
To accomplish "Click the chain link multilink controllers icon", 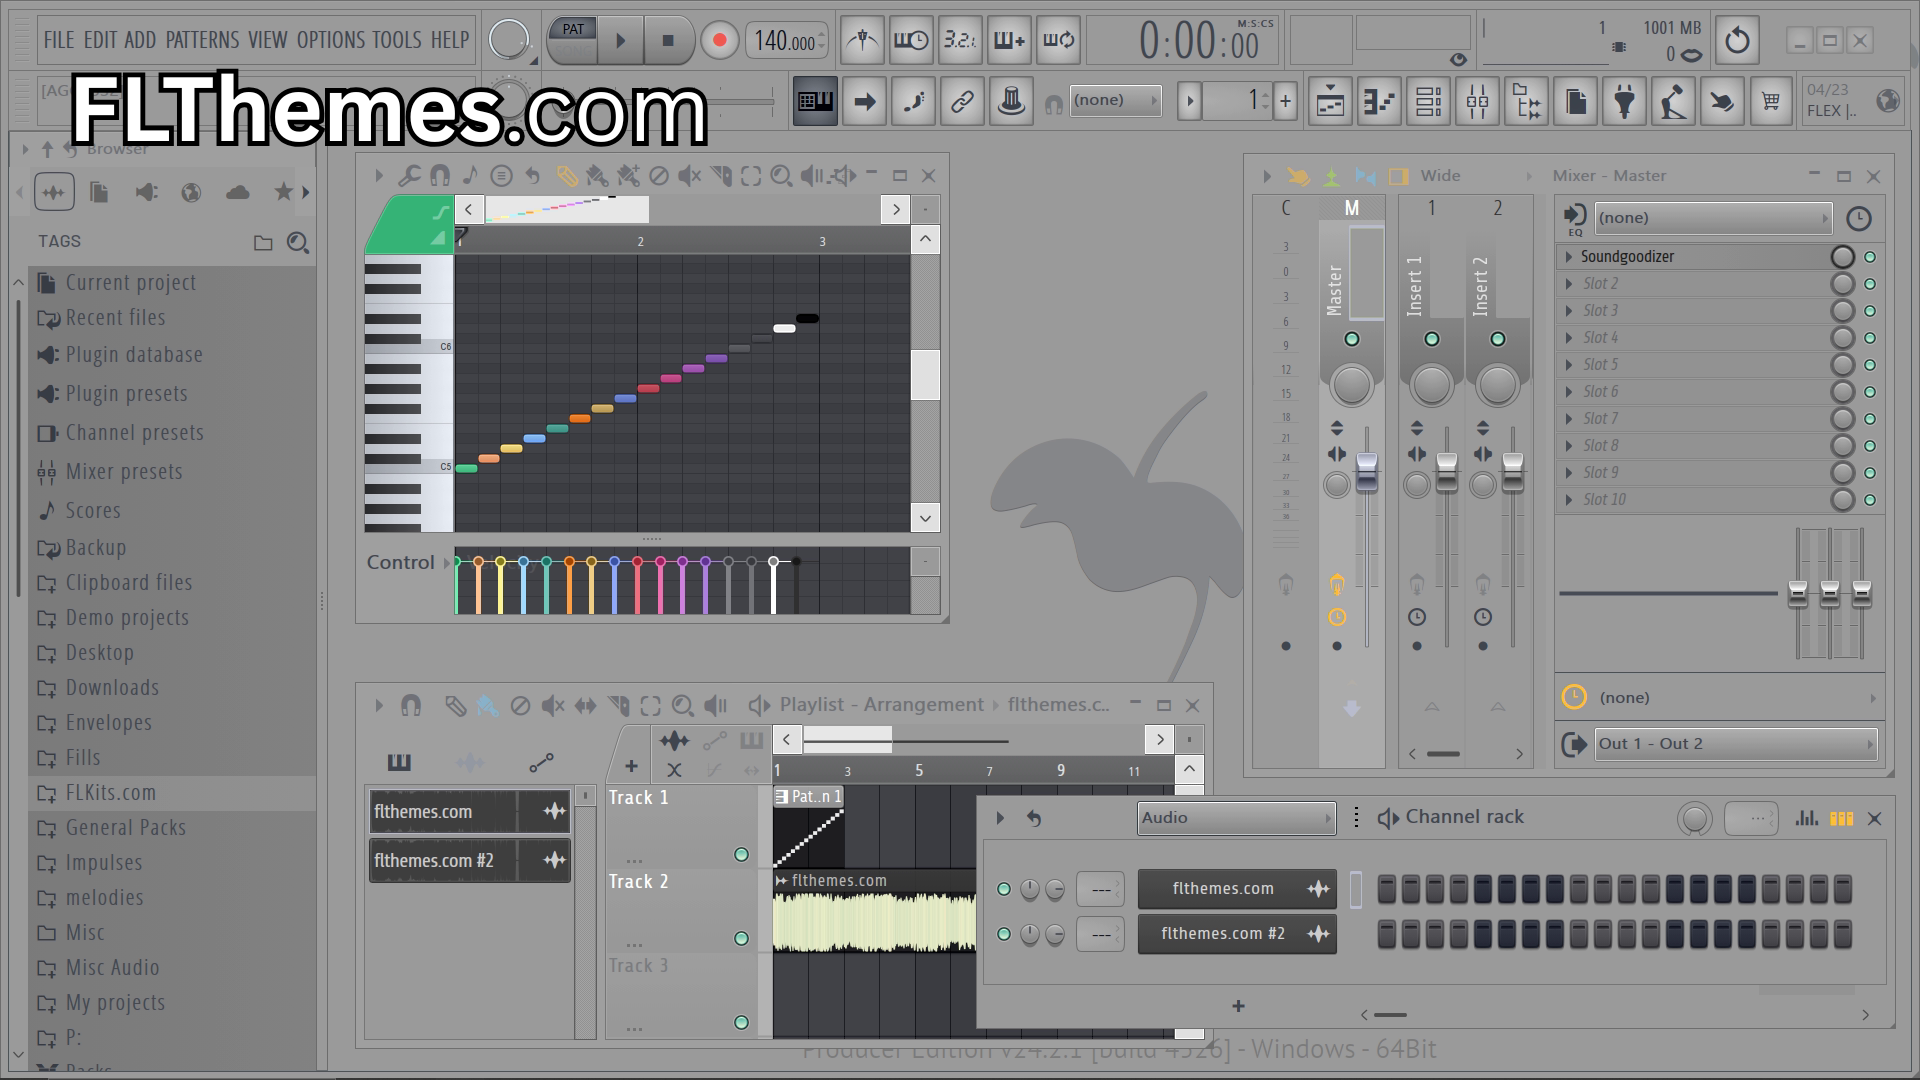I will coord(962,101).
